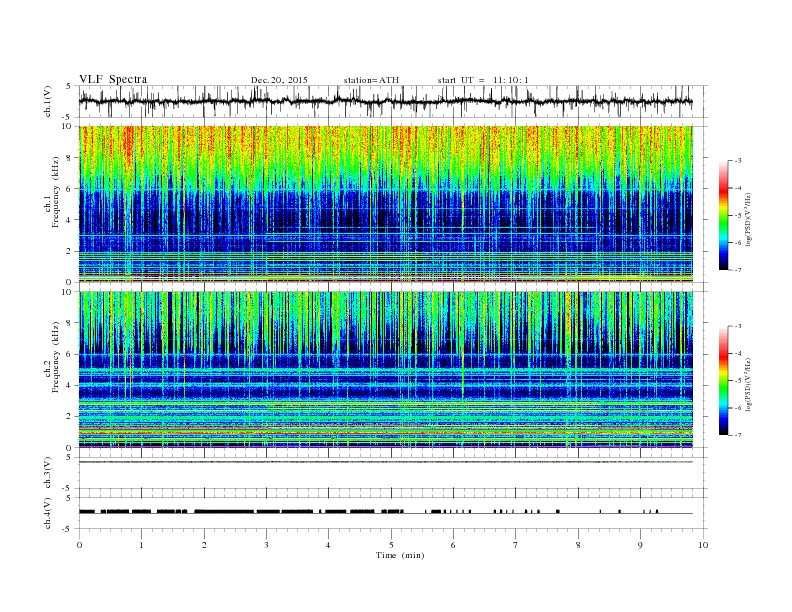Viewport: 792px width, 612px height.
Task: Click the ch.1 frequency tick label "2"
Action: [70, 251]
